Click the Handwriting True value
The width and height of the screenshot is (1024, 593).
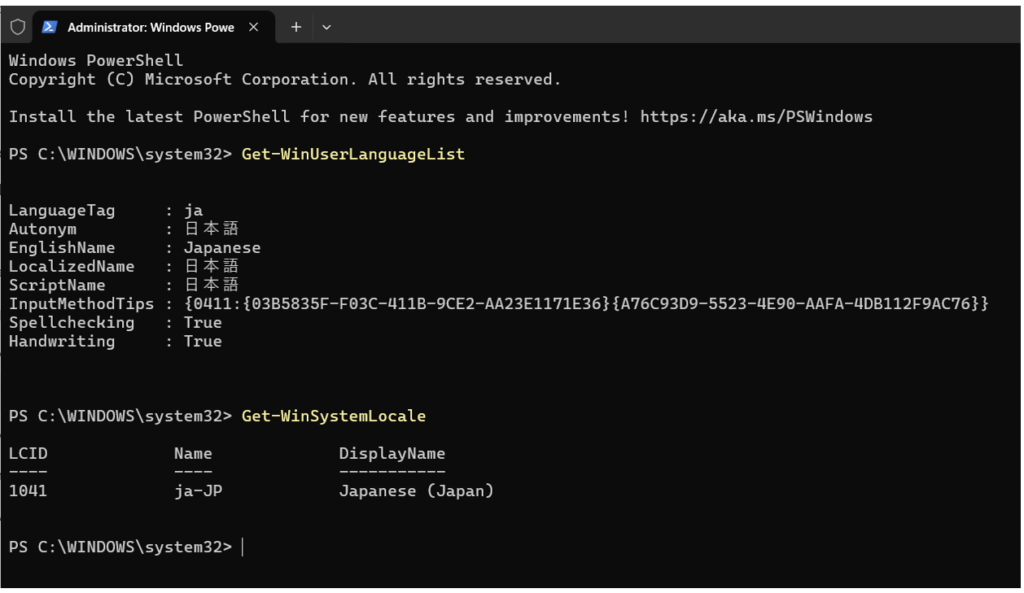pos(203,342)
